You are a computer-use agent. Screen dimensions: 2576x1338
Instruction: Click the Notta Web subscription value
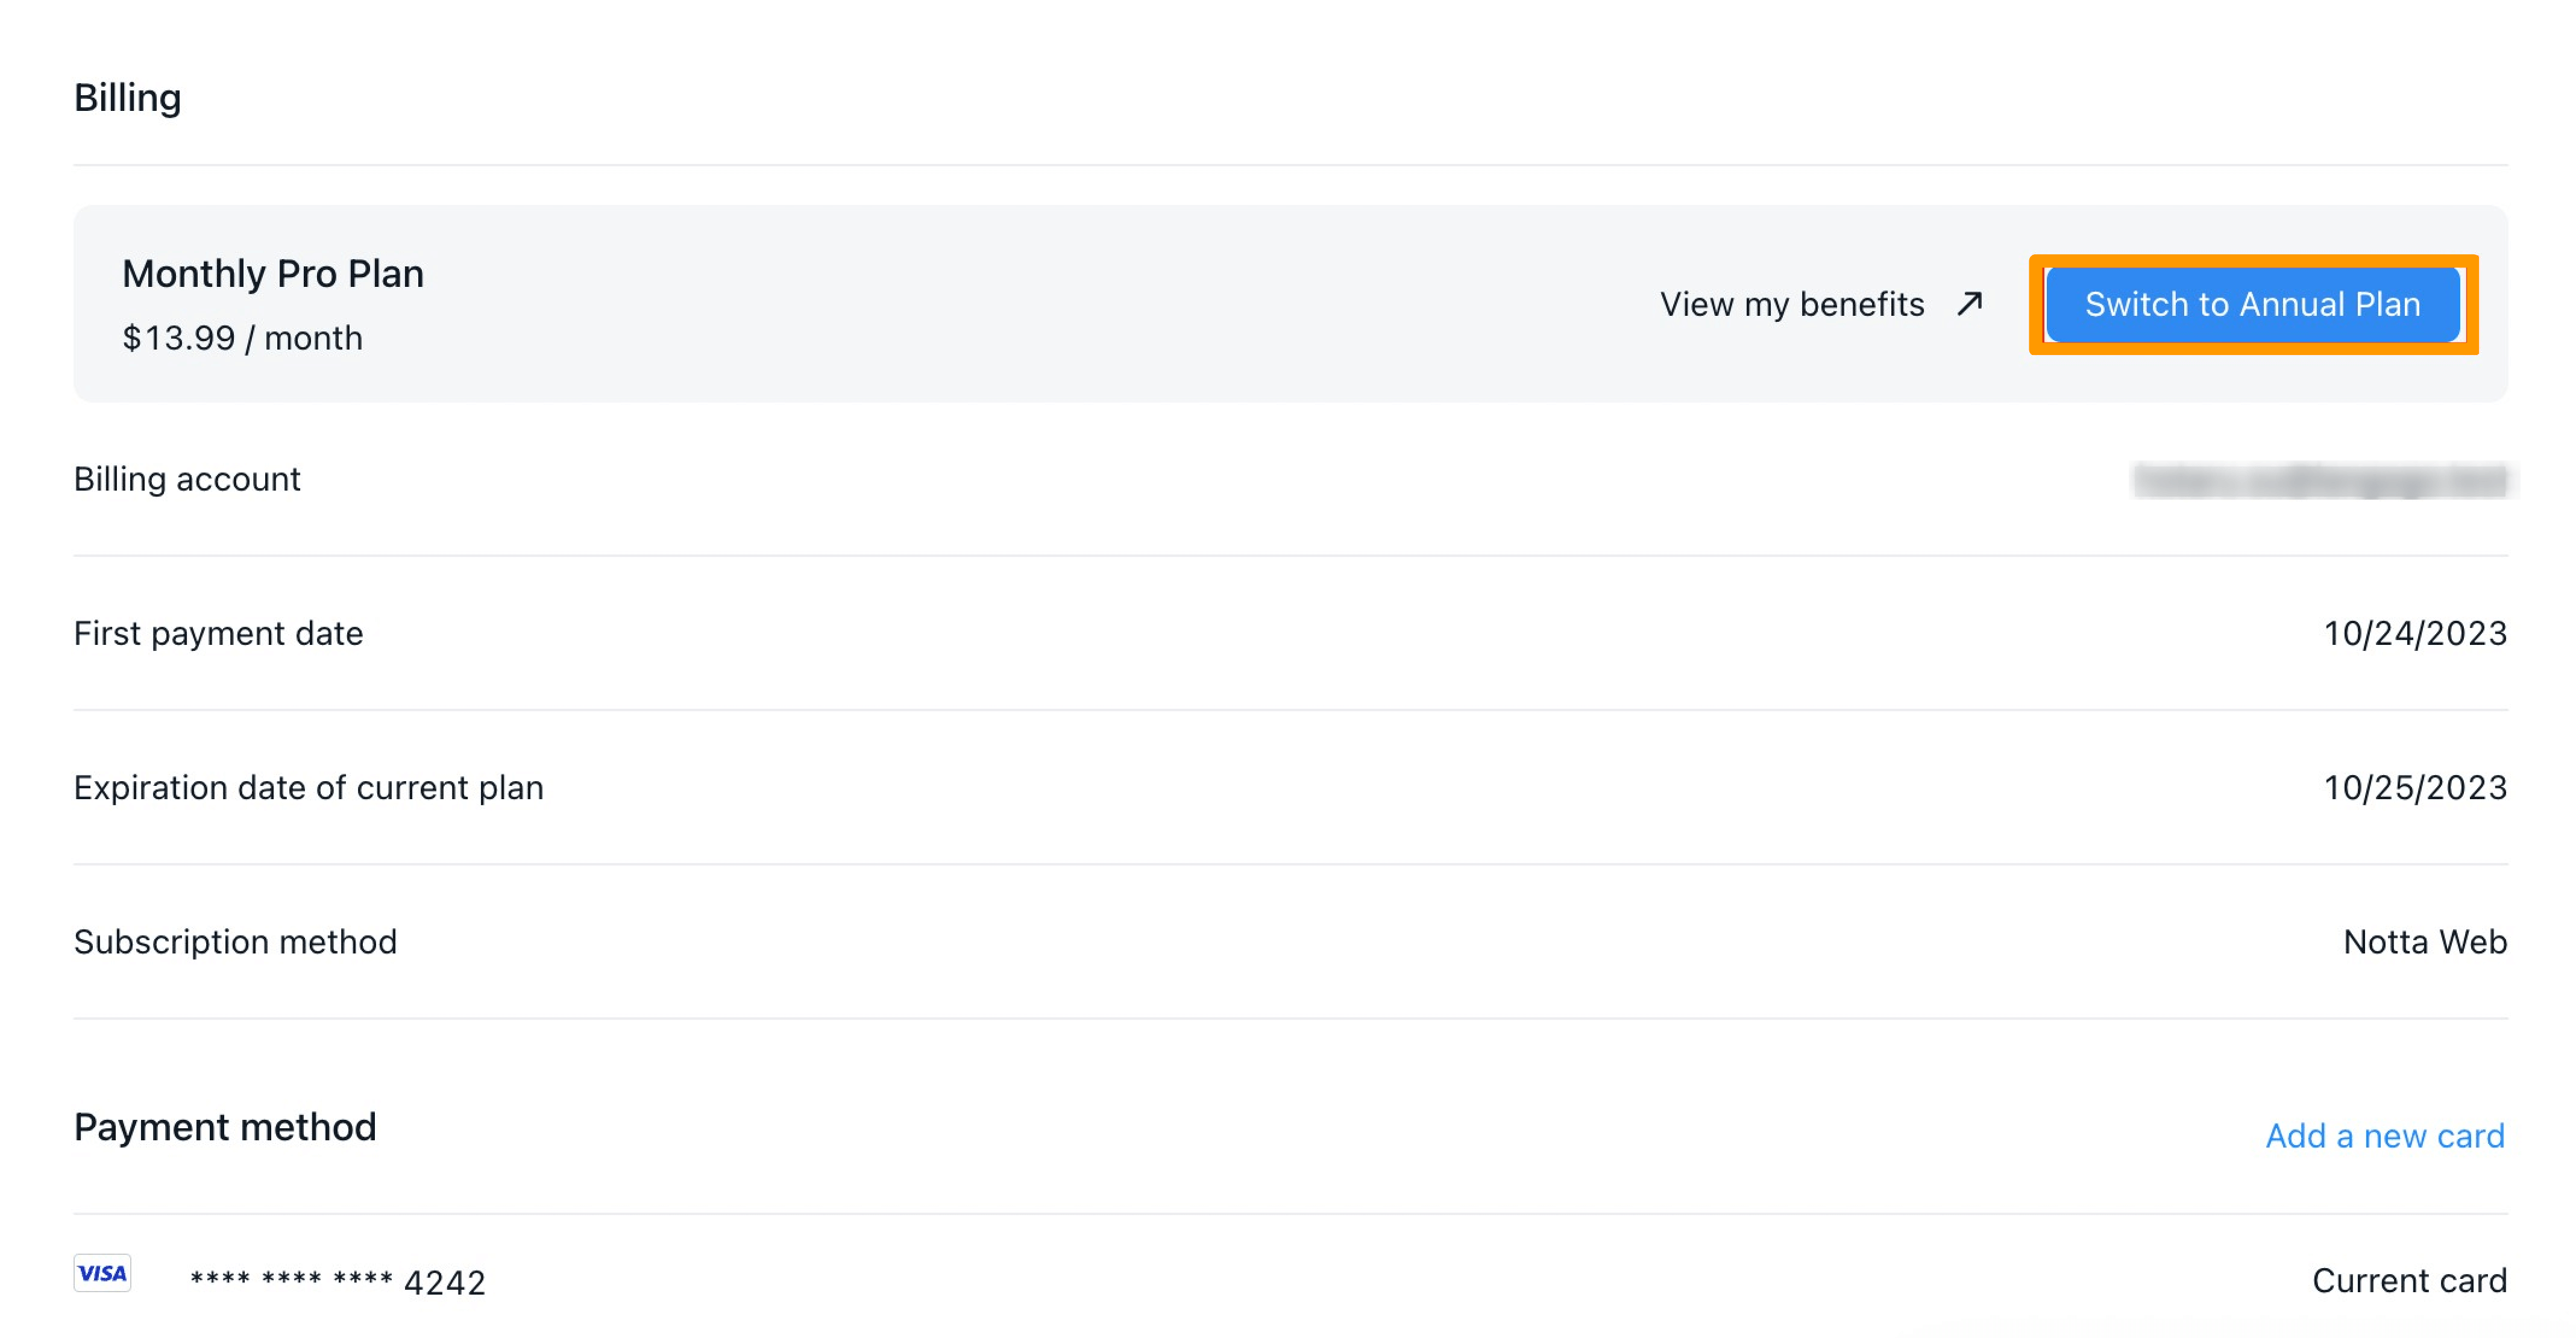2425,941
